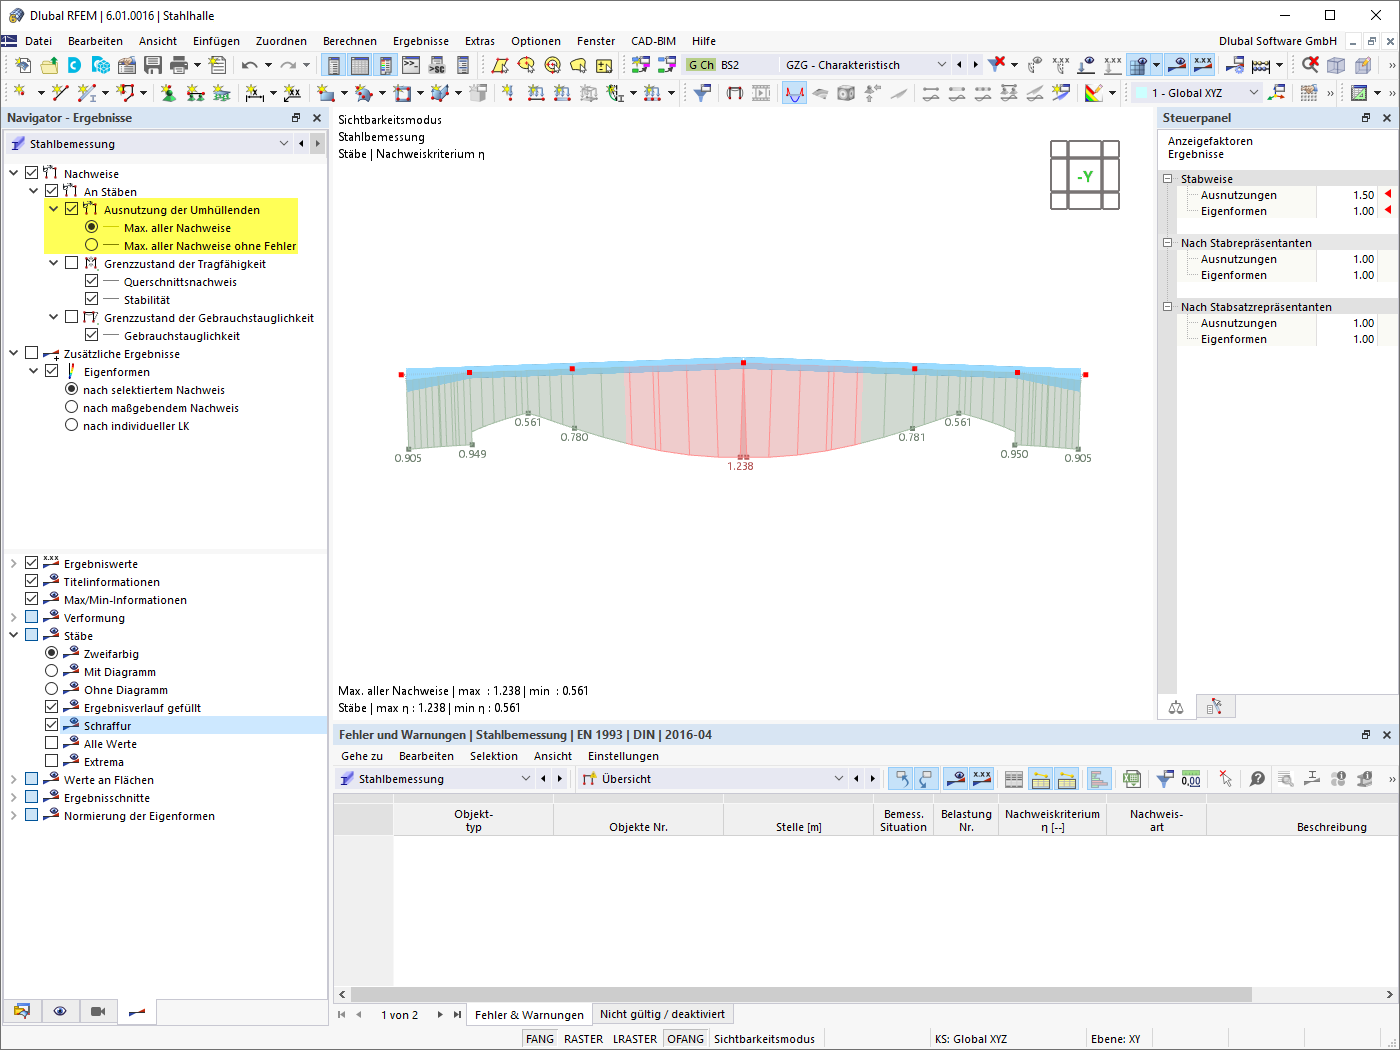
Task: Open the CAD-BIM menu
Action: (653, 41)
